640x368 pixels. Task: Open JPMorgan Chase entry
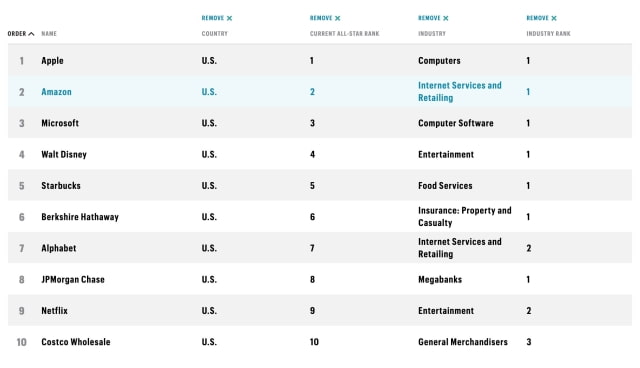(x=73, y=279)
